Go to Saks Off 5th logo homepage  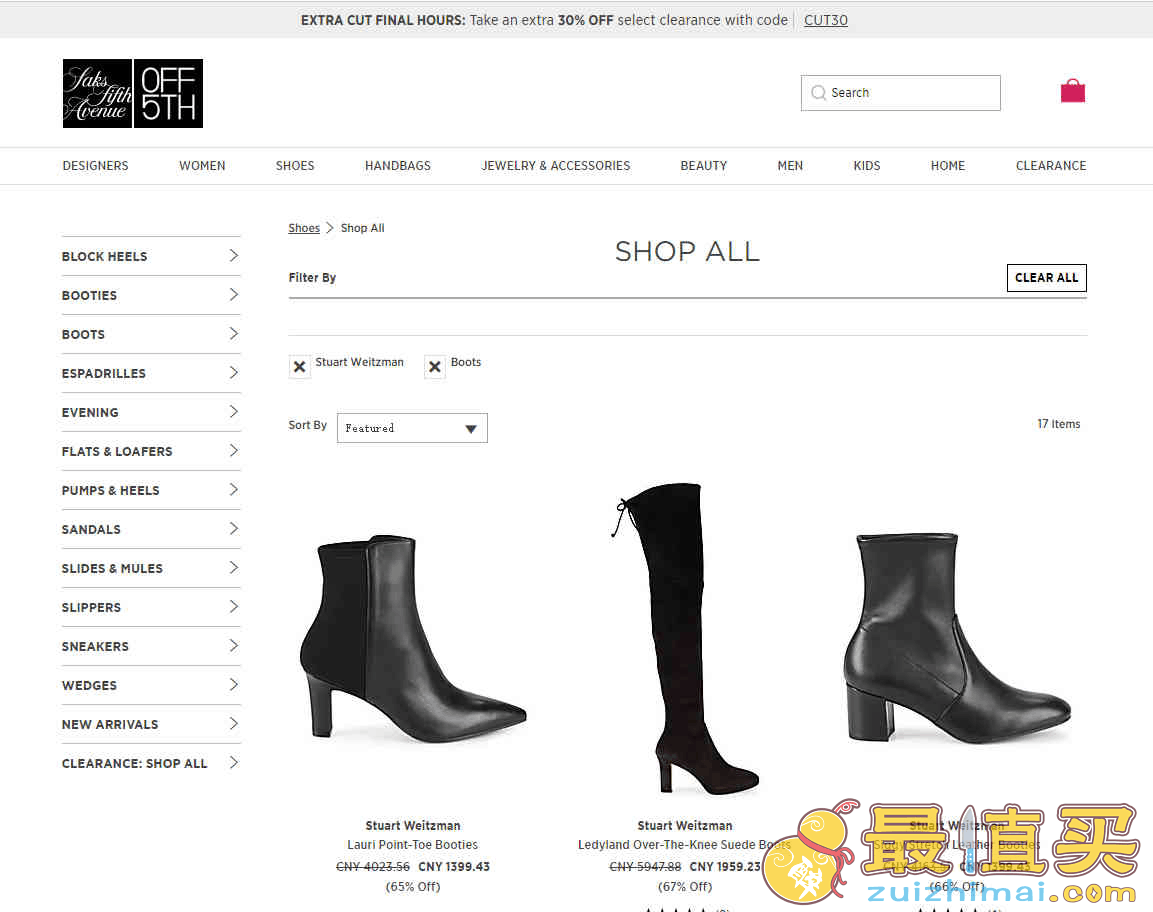coord(132,93)
